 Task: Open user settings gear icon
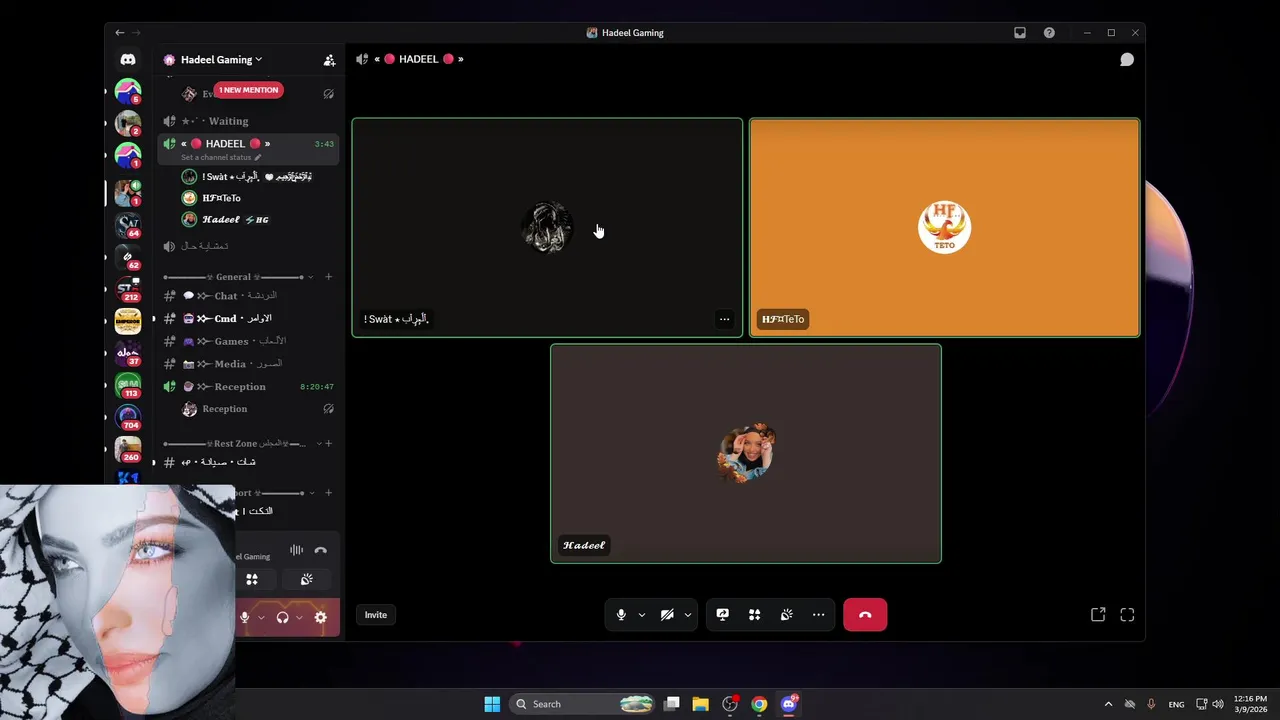tap(320, 618)
